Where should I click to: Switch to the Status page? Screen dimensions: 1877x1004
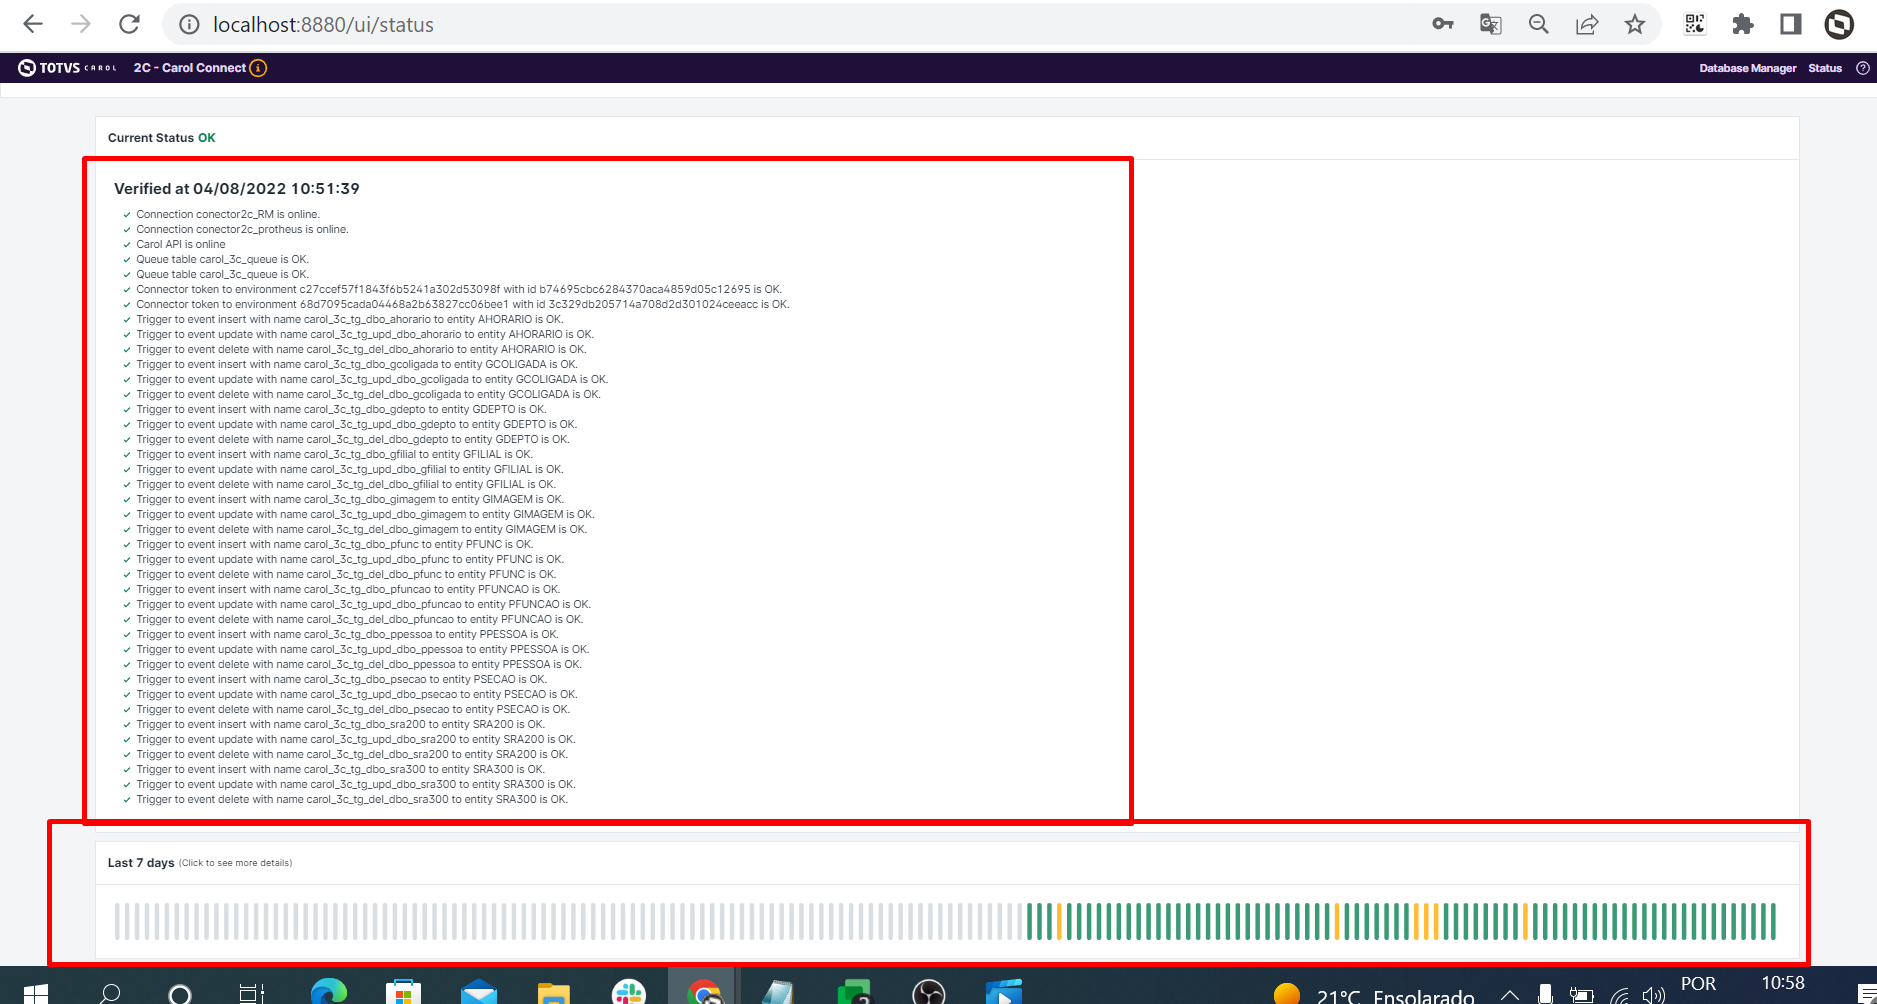click(1825, 68)
